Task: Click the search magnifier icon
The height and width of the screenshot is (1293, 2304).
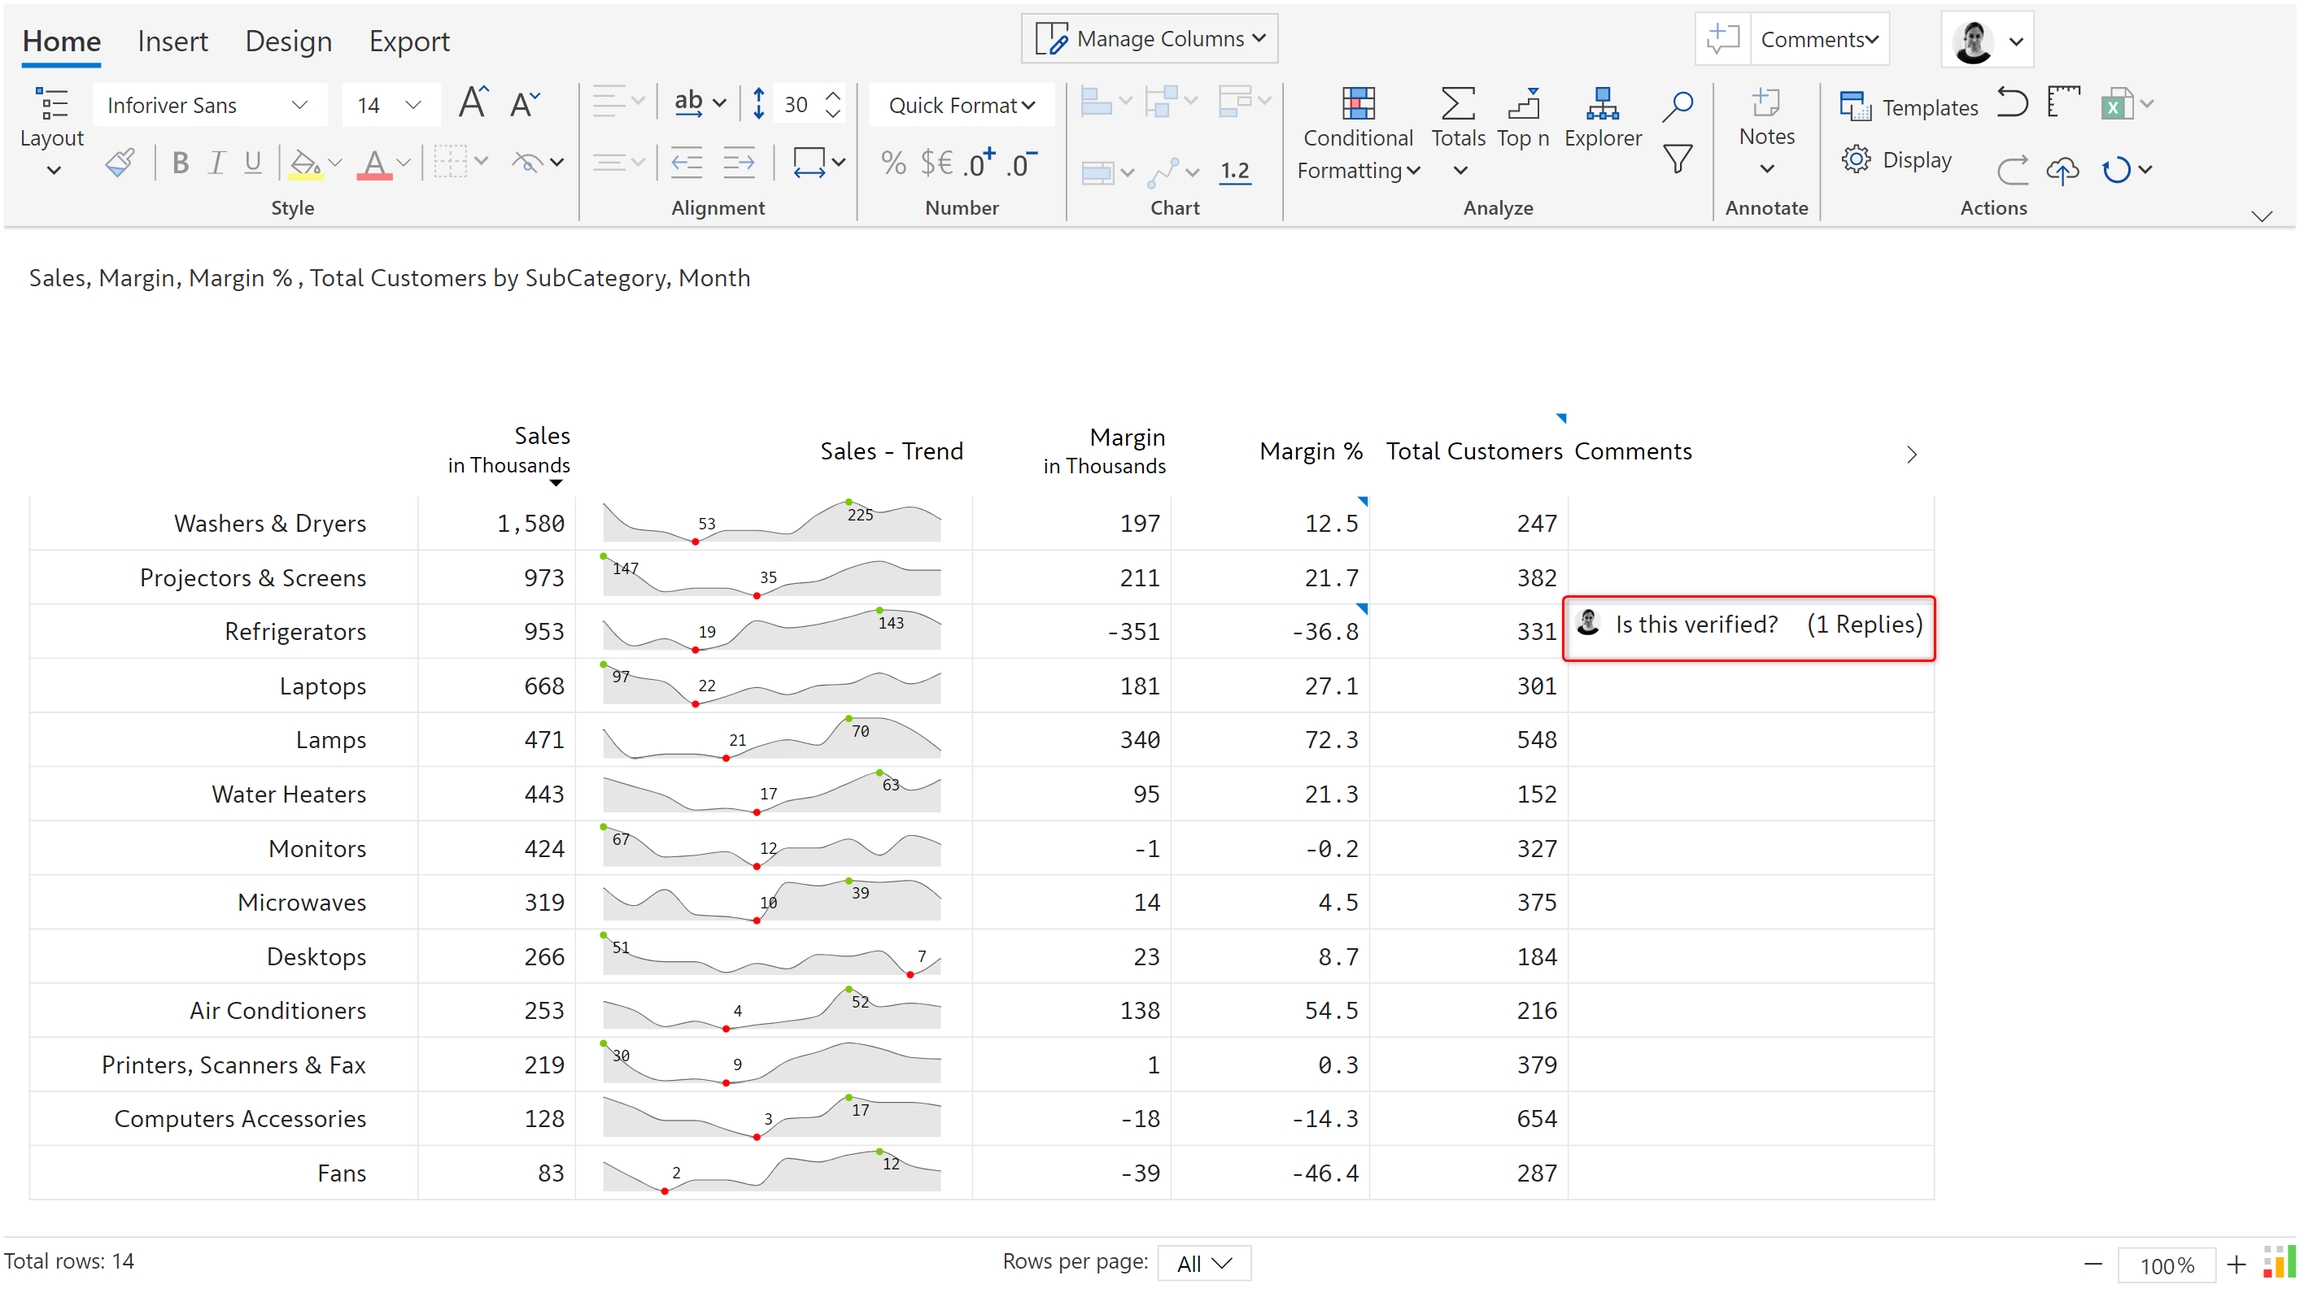Action: [1677, 105]
